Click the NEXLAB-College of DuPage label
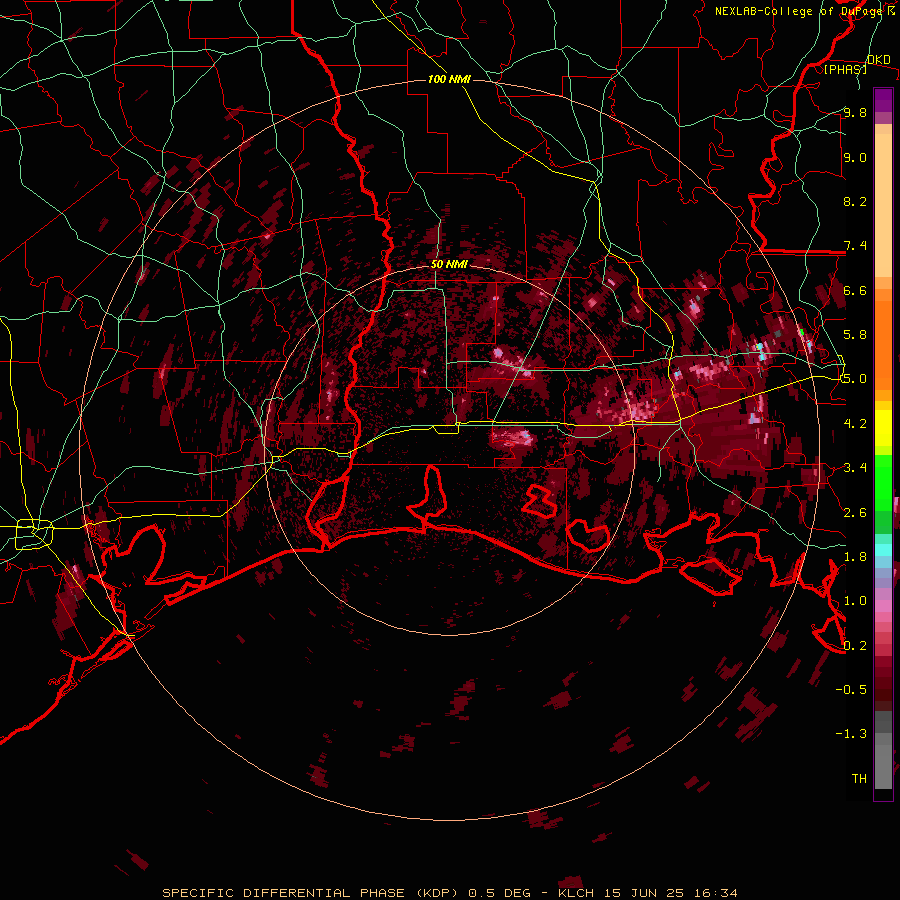 [x=800, y=11]
